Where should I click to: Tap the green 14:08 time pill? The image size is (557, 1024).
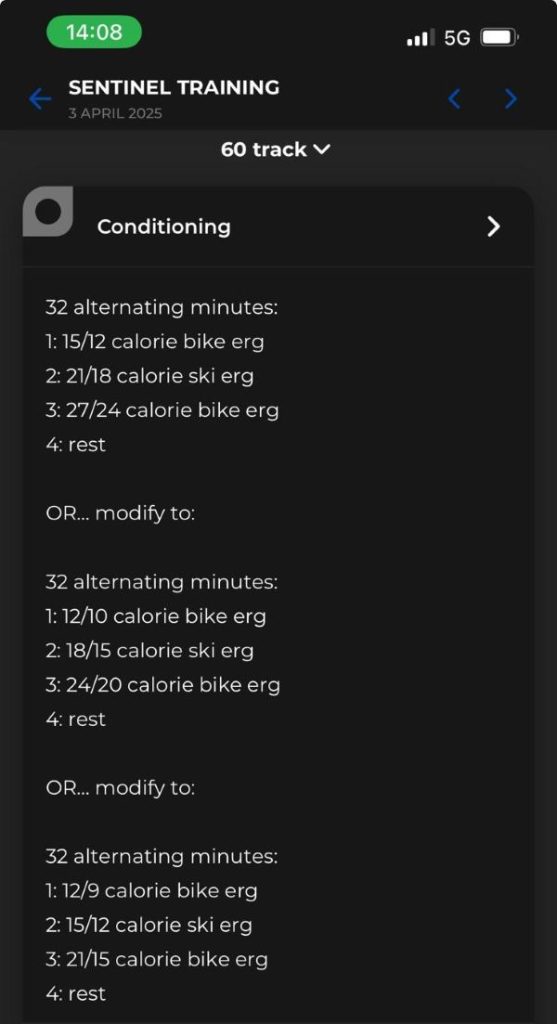94,32
